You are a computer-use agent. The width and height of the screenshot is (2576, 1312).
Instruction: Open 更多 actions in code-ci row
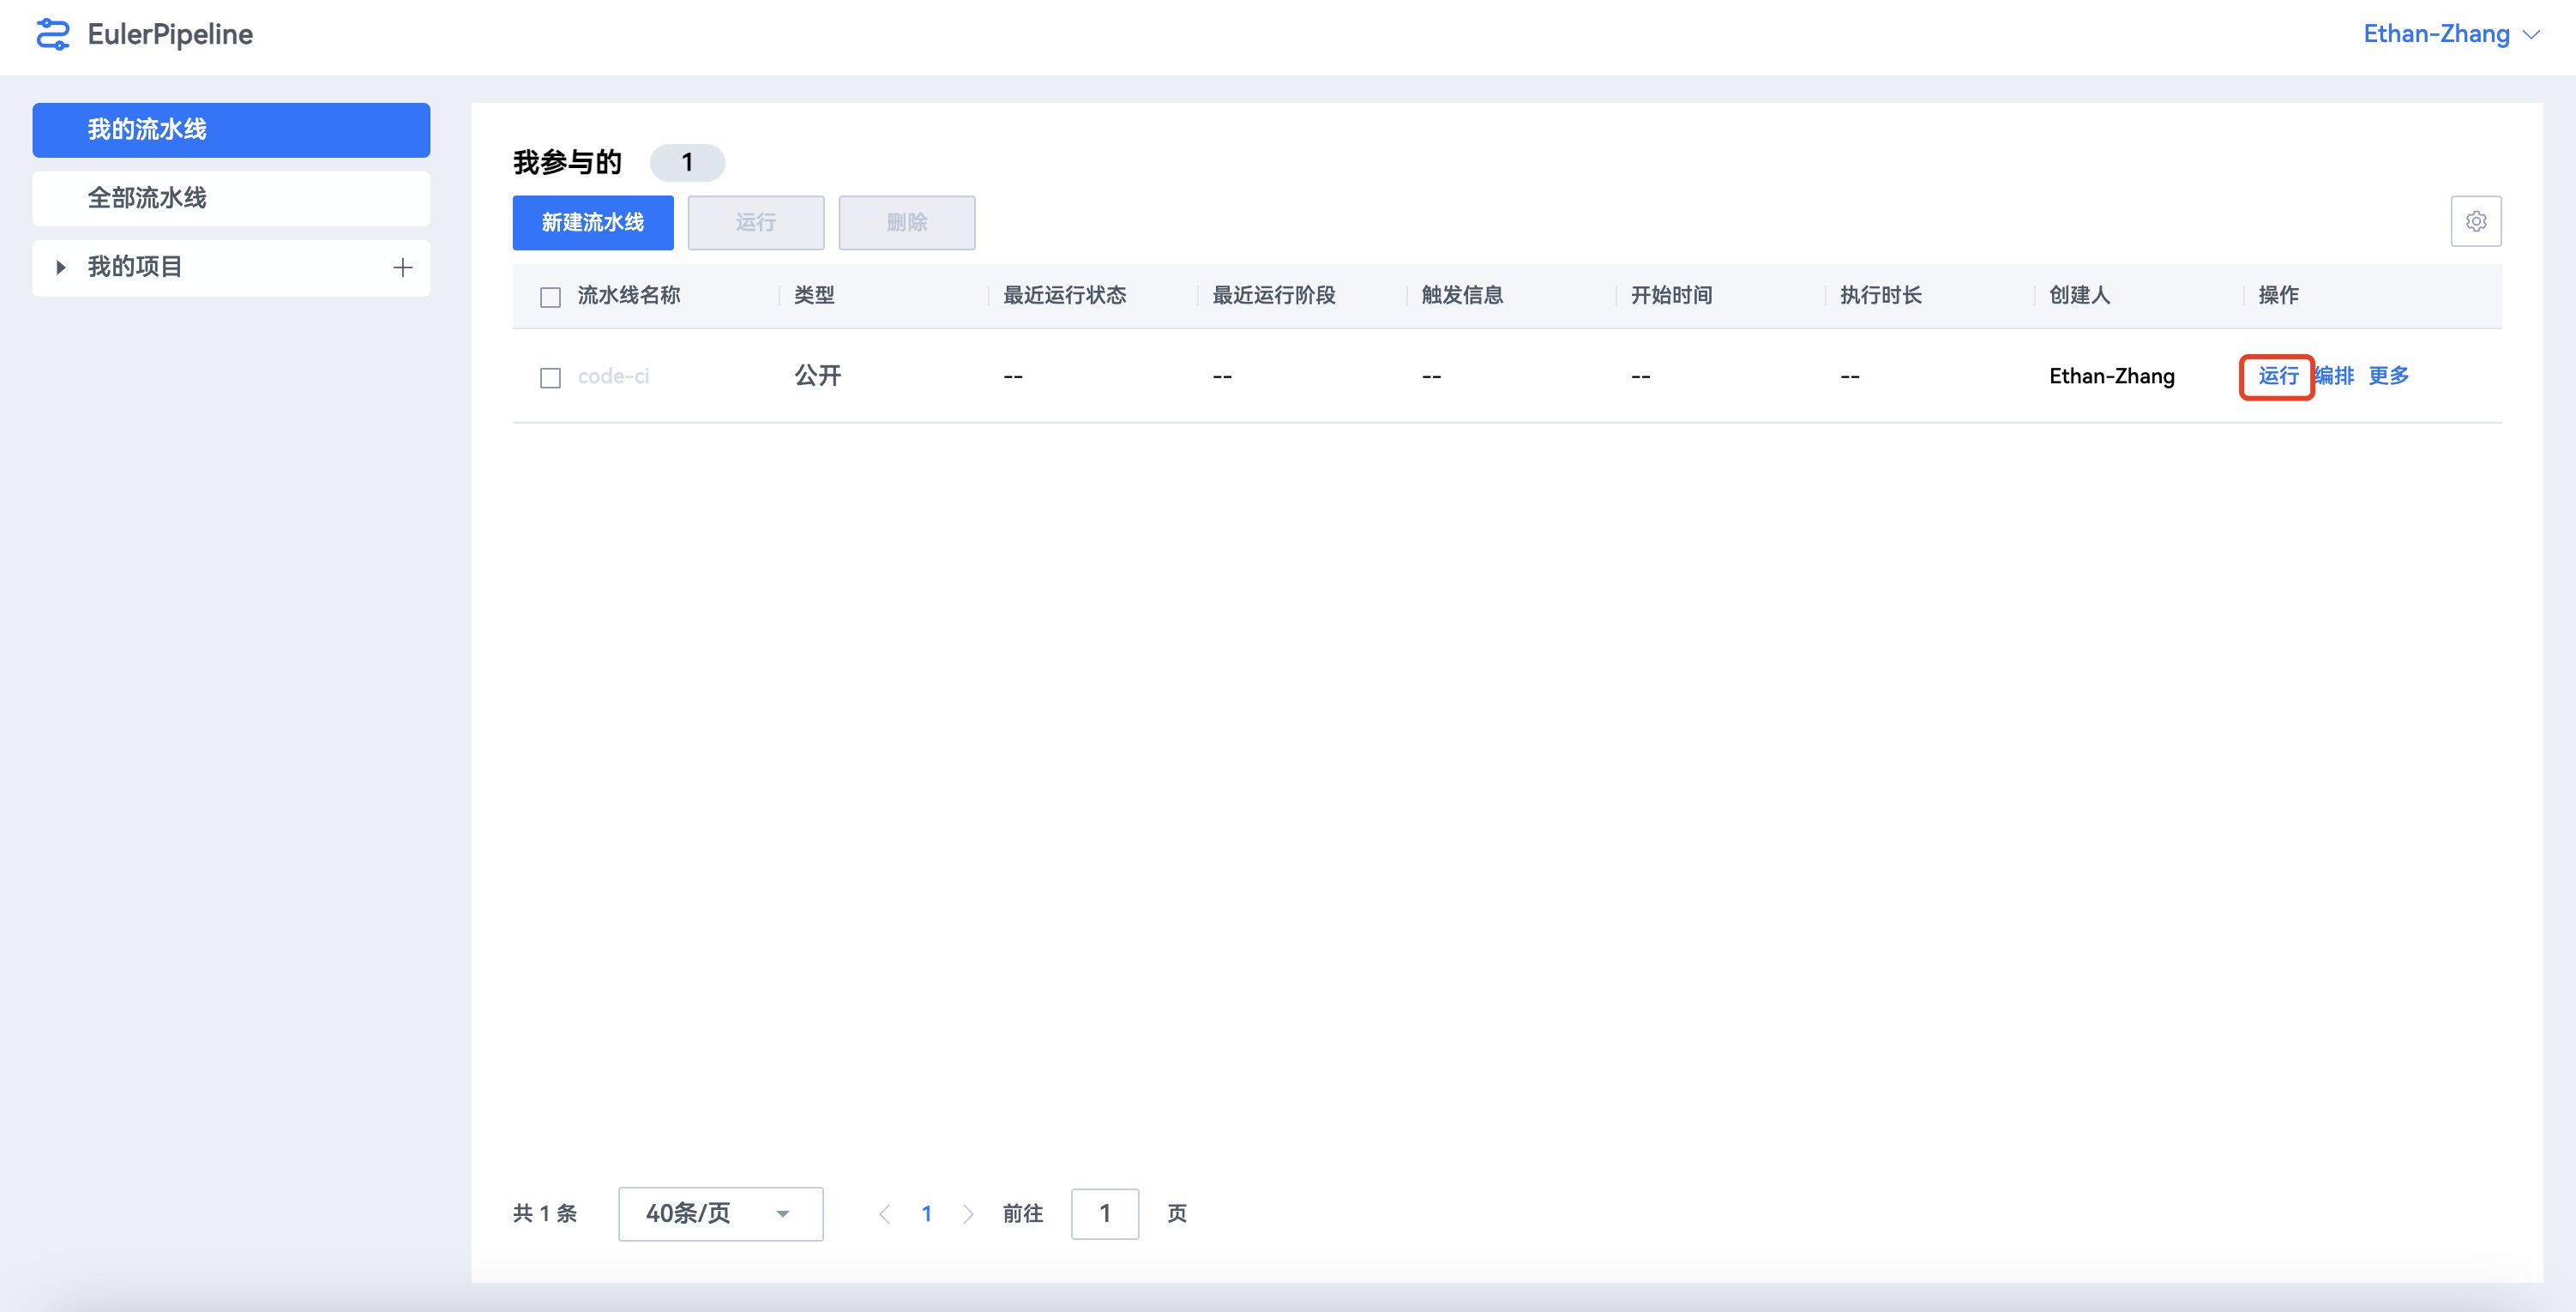click(x=2388, y=376)
